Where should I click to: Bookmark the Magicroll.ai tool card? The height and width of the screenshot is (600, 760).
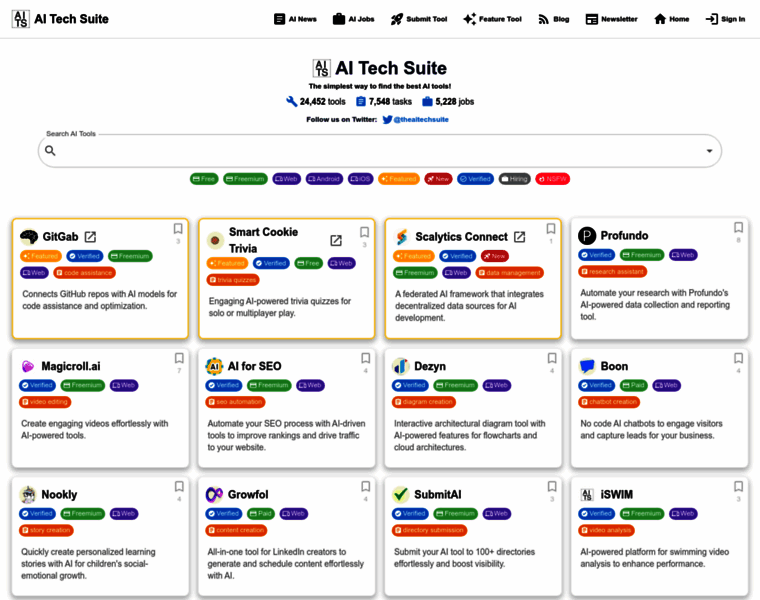click(179, 358)
